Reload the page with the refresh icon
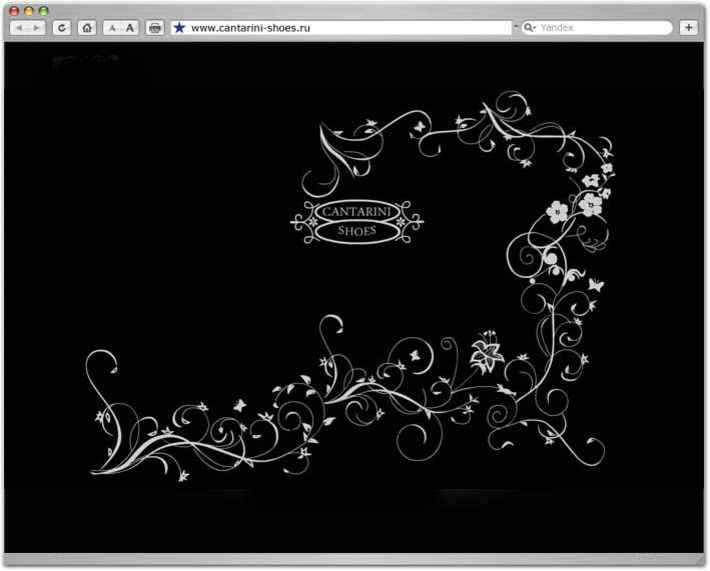This screenshot has width=710, height=571. coord(62,28)
